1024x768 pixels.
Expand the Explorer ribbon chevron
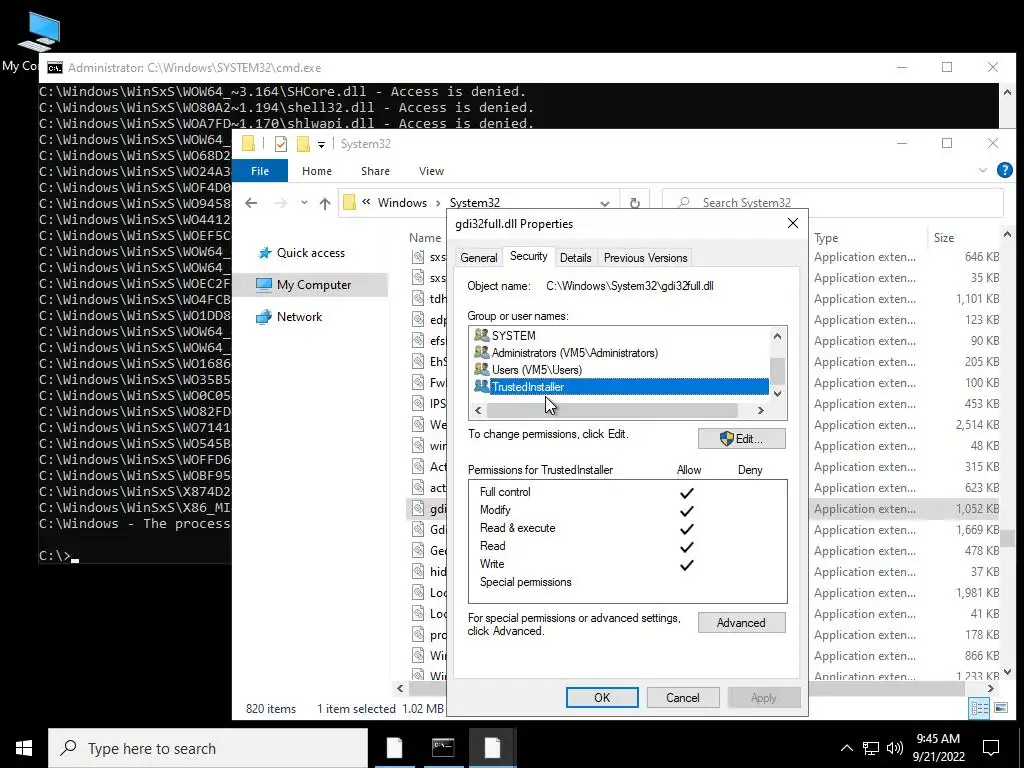tap(983, 171)
